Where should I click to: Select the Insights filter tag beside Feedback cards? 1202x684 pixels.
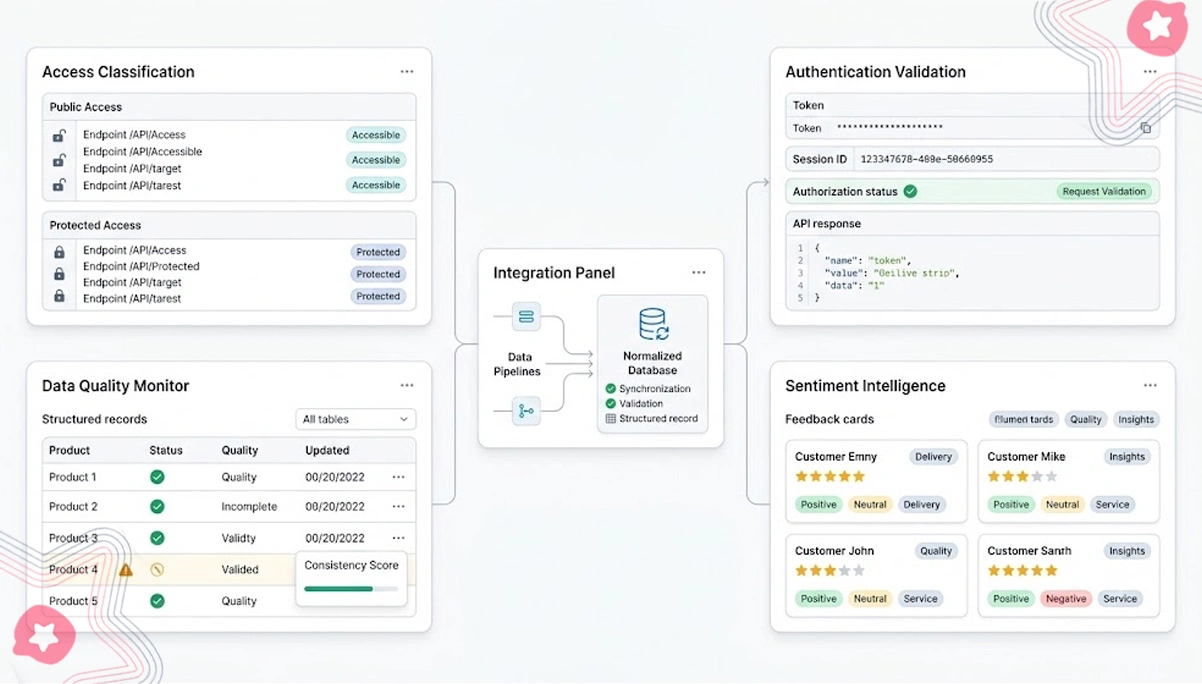(1136, 420)
